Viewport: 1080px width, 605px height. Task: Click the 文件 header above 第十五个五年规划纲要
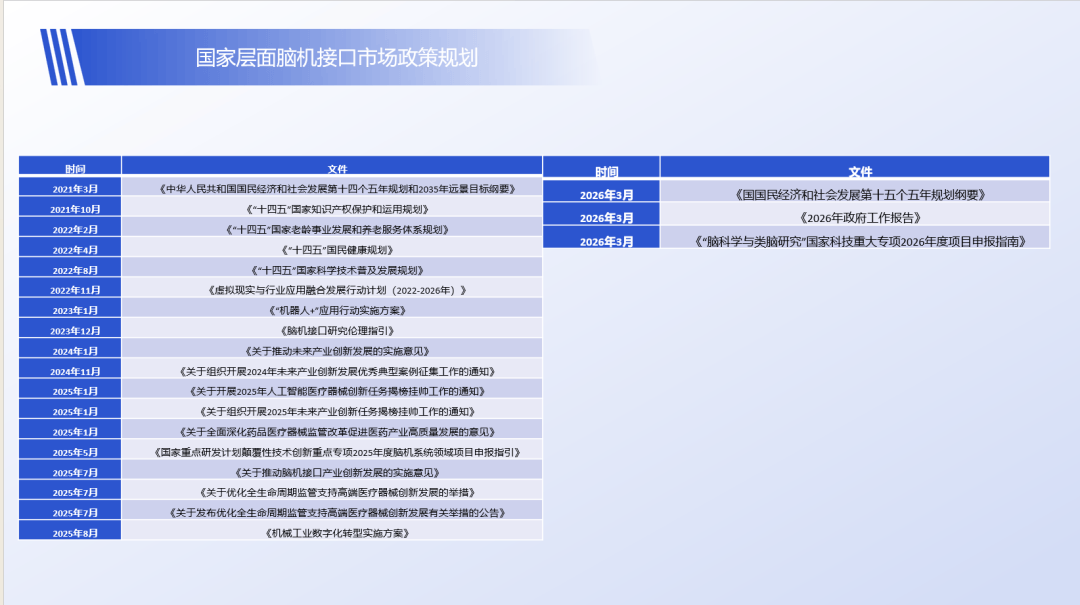pyautogui.click(x=855, y=169)
